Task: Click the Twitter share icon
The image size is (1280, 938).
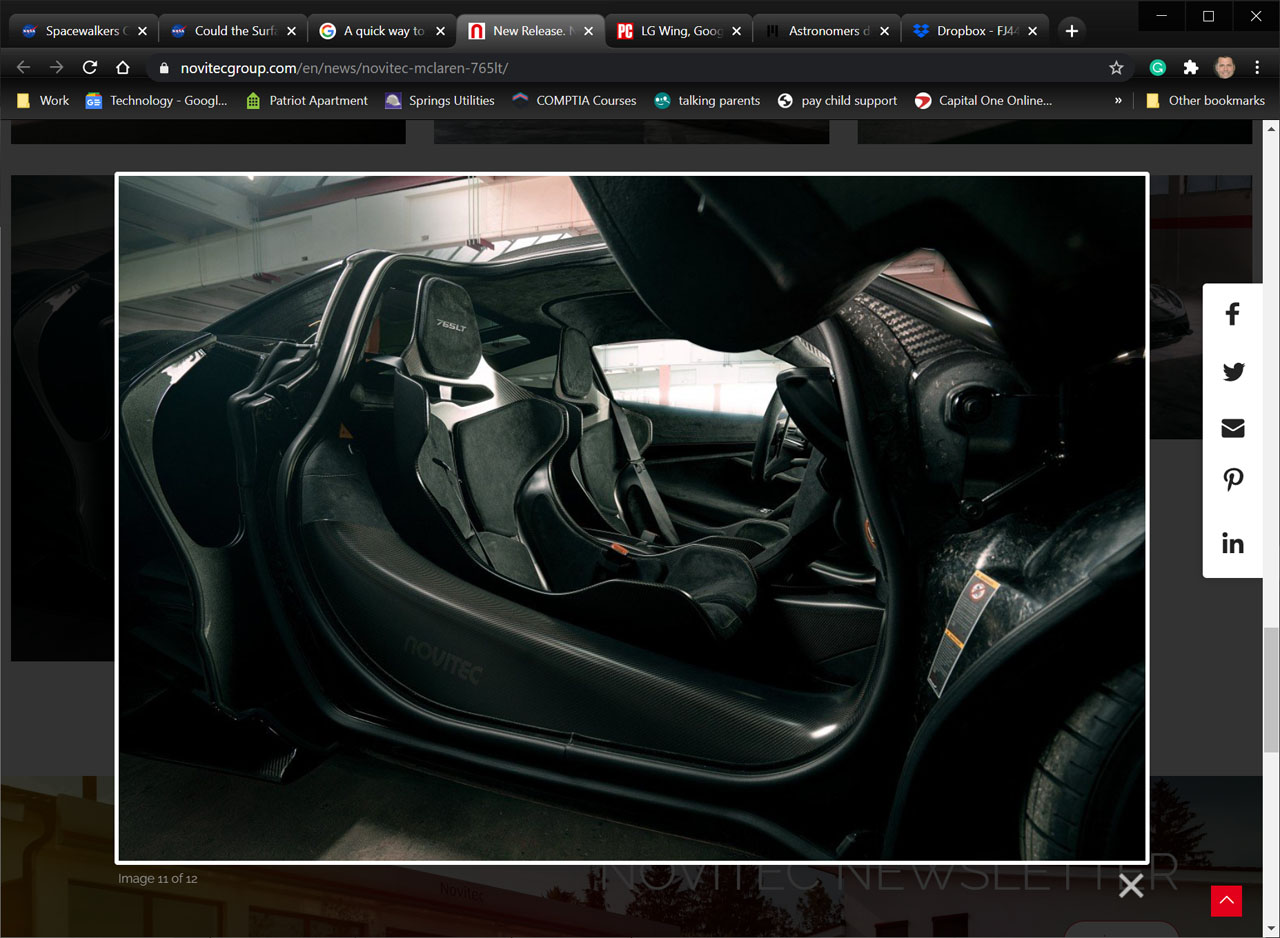Action: click(1232, 372)
